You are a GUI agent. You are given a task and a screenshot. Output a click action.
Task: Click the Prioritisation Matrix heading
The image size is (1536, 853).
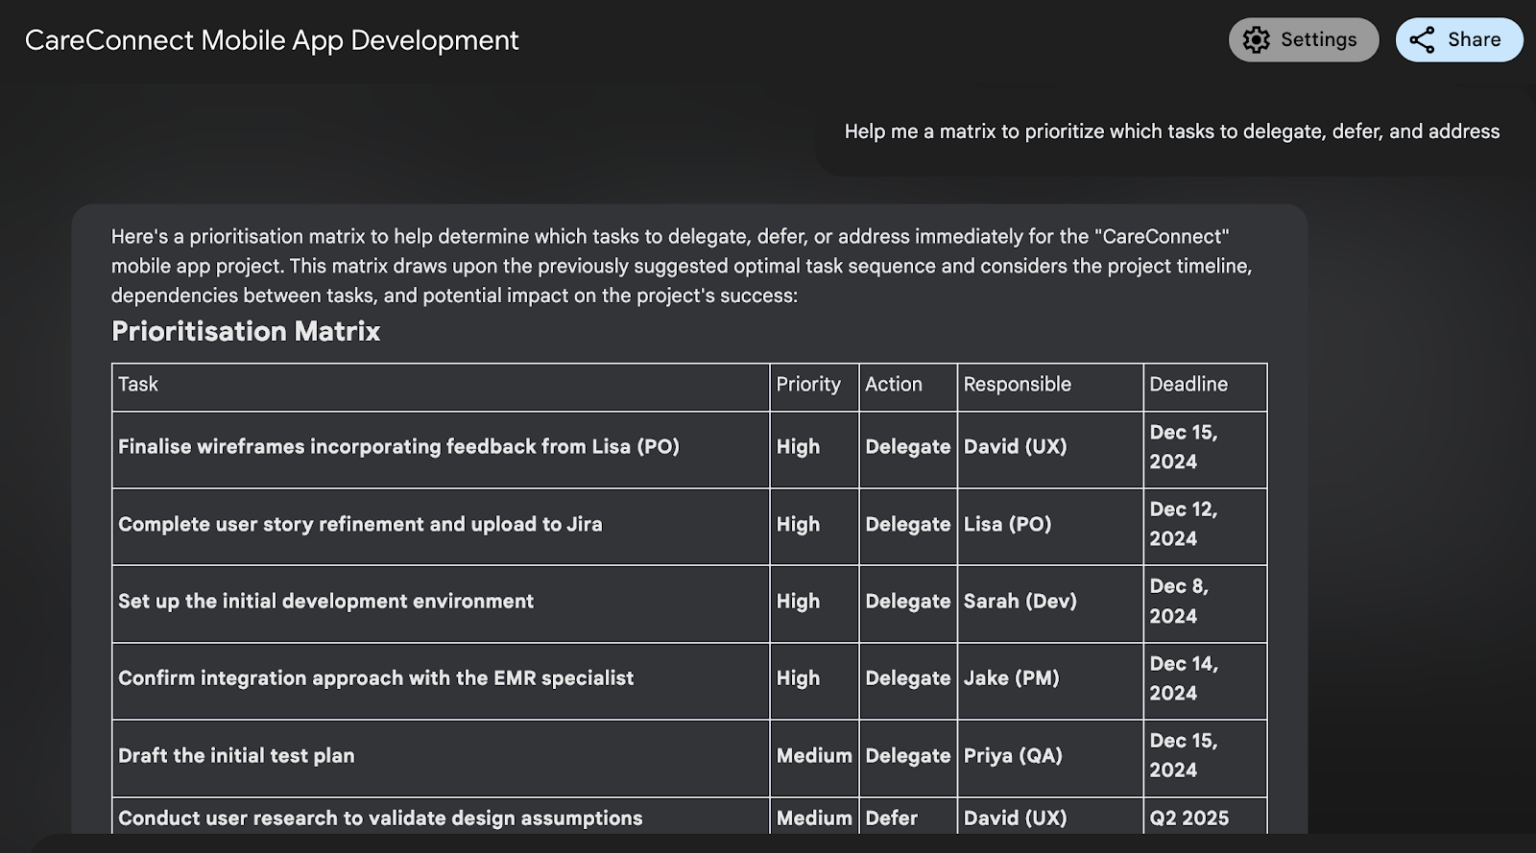click(246, 332)
